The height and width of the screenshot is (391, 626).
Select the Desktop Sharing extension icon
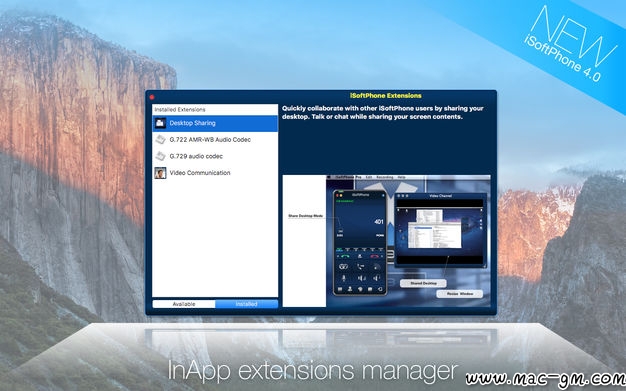pos(160,123)
